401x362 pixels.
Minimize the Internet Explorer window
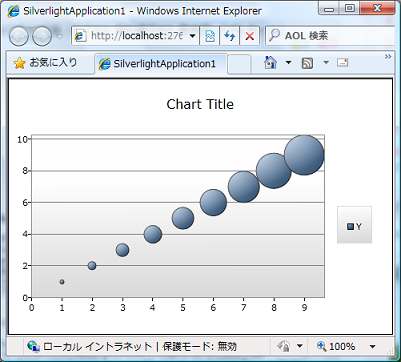point(329,9)
